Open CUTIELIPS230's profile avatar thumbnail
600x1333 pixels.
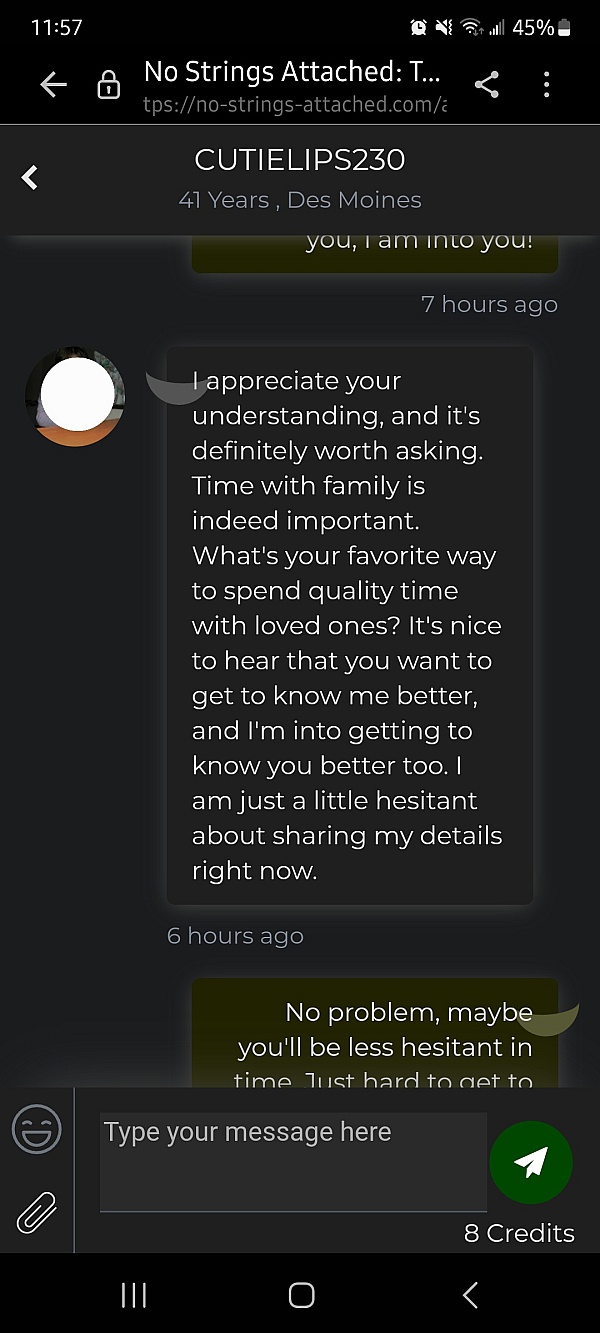[x=75, y=397]
